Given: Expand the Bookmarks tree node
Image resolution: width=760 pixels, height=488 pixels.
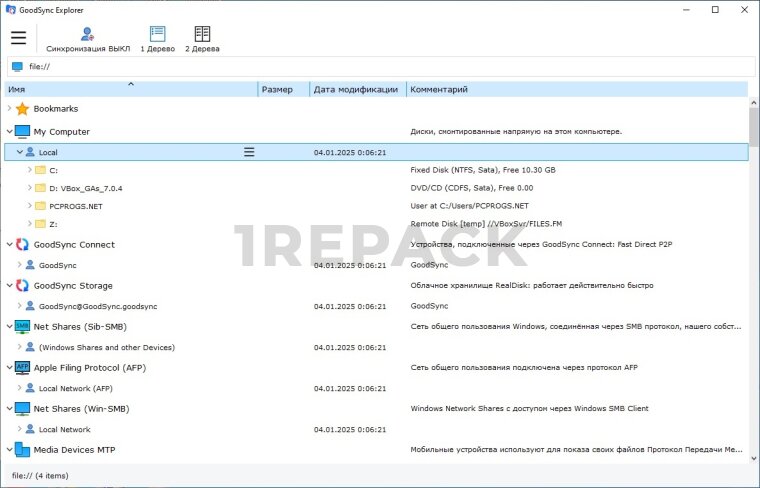Looking at the screenshot, I should (9, 109).
